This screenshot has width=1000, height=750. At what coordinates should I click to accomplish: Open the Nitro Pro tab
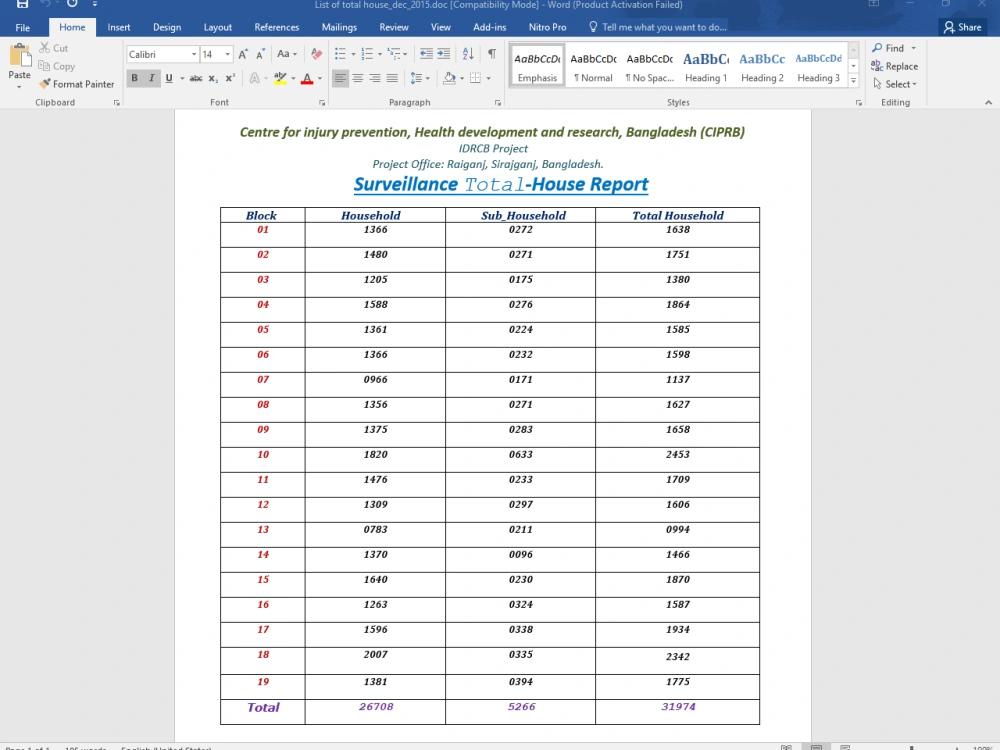(x=547, y=27)
